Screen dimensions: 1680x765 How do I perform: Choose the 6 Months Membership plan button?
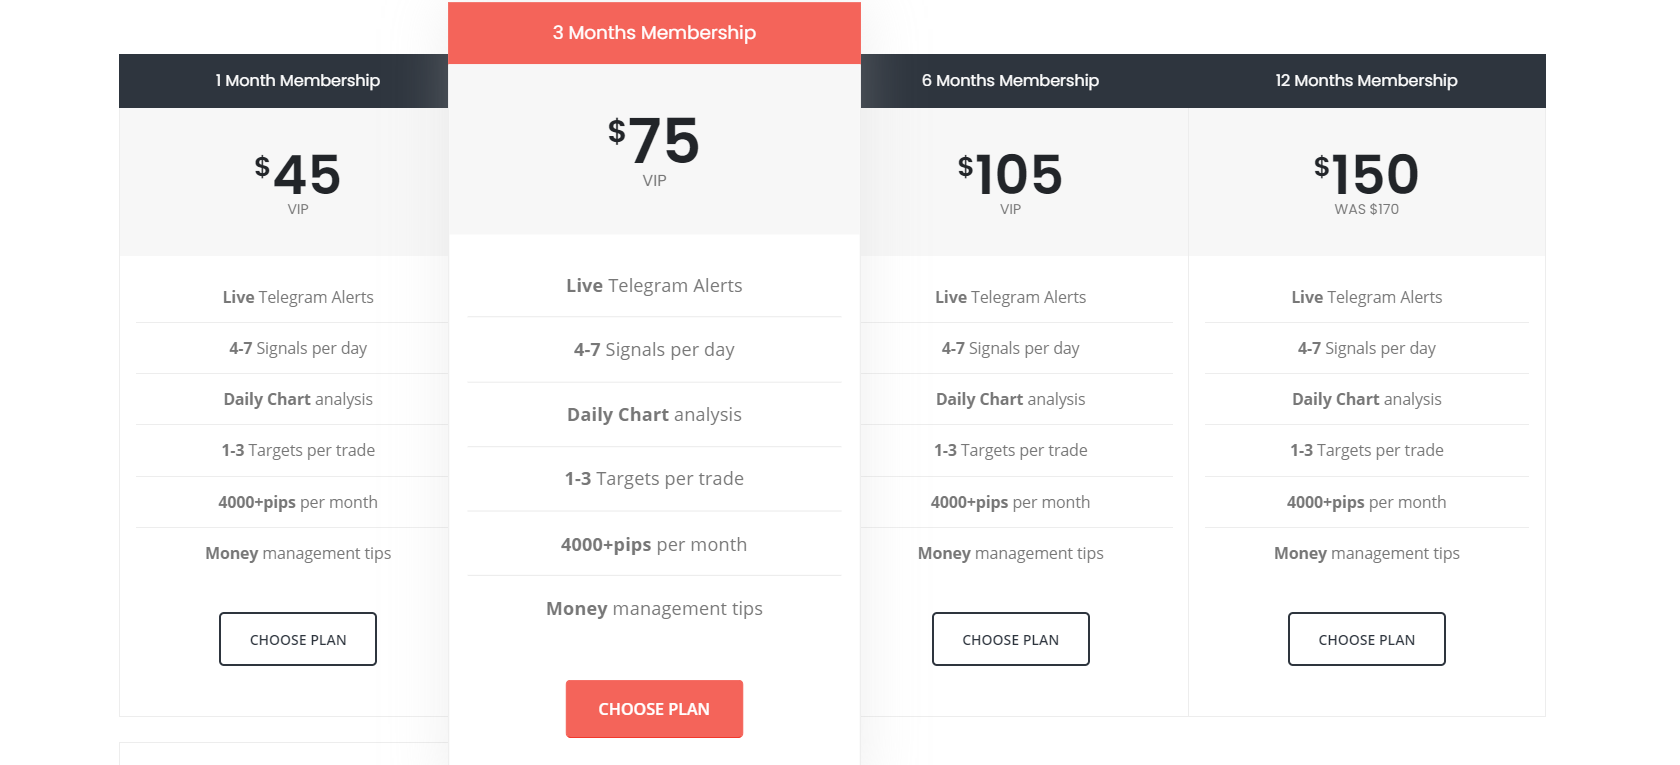click(1010, 639)
